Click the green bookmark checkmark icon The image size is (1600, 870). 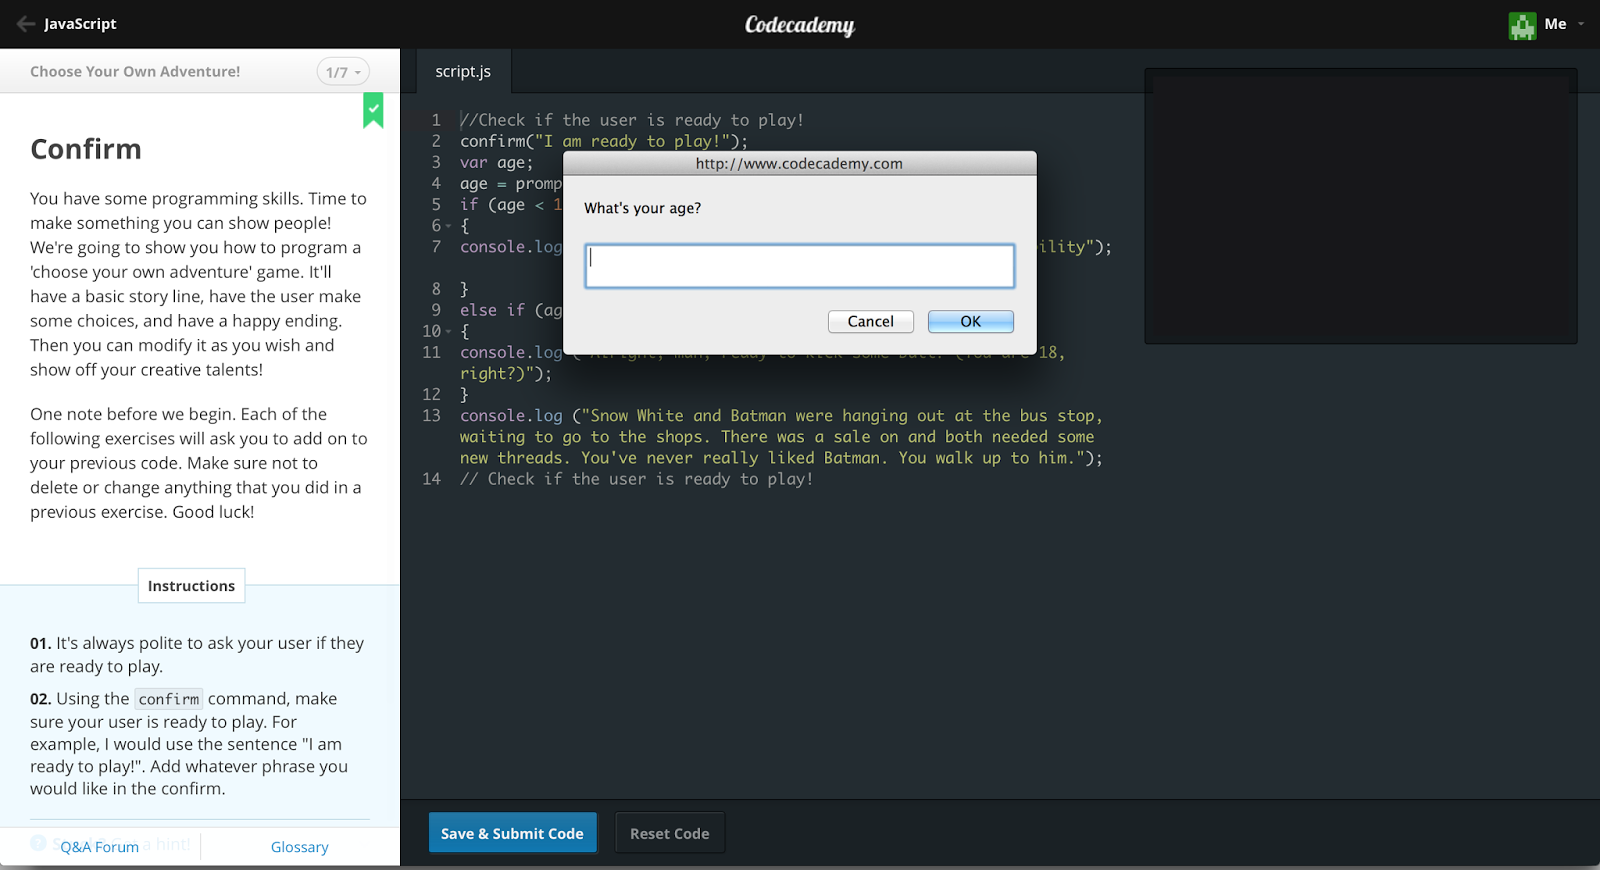click(x=373, y=110)
